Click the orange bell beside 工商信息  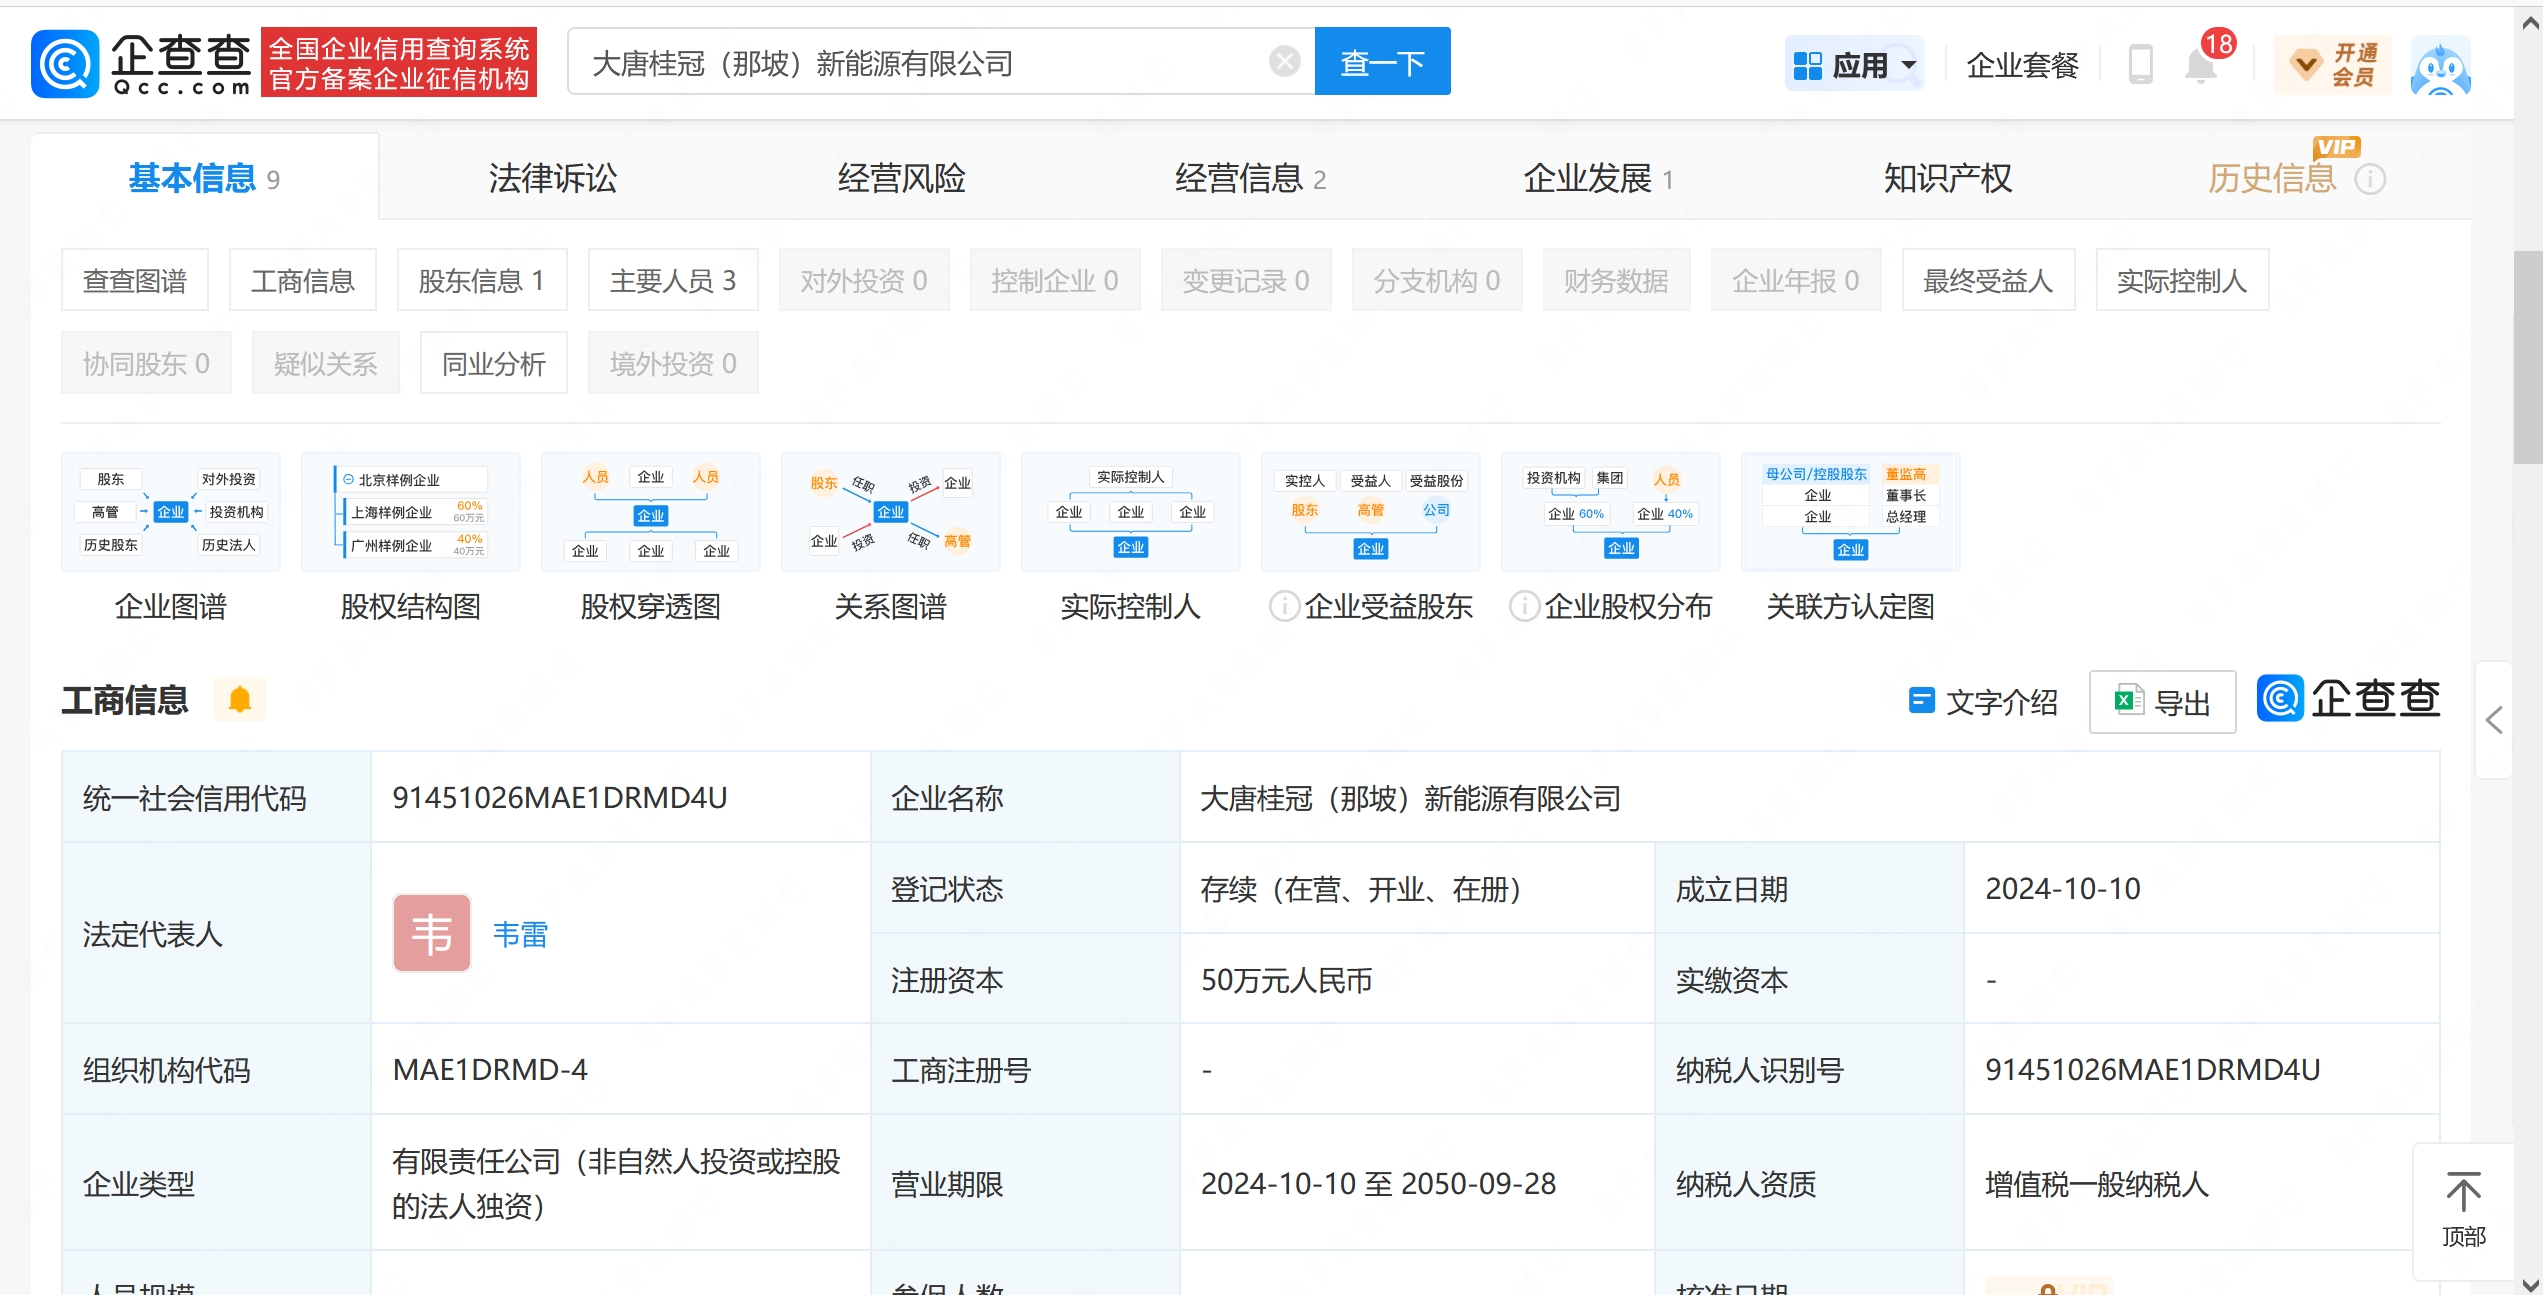(x=240, y=699)
